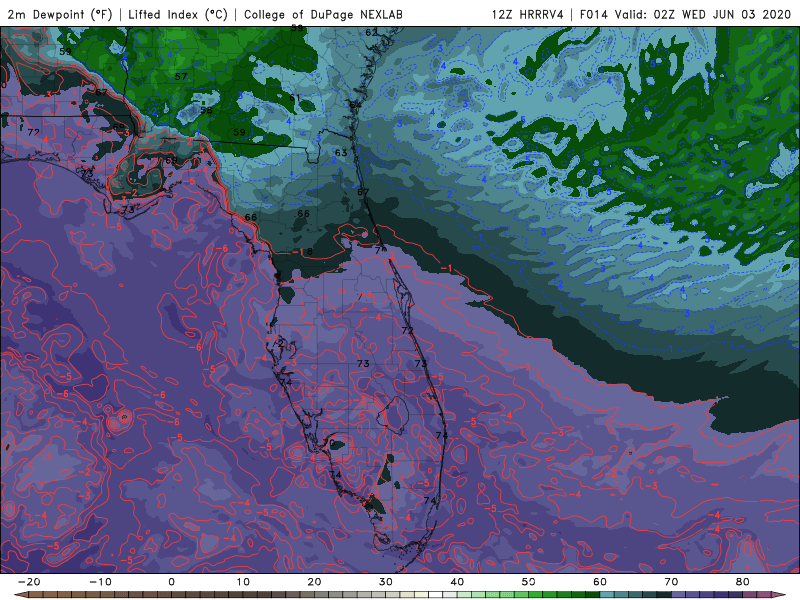Image resolution: width=800 pixels, height=600 pixels.
Task: Click the 57 dewpoint value on the map
Action: pos(181,77)
